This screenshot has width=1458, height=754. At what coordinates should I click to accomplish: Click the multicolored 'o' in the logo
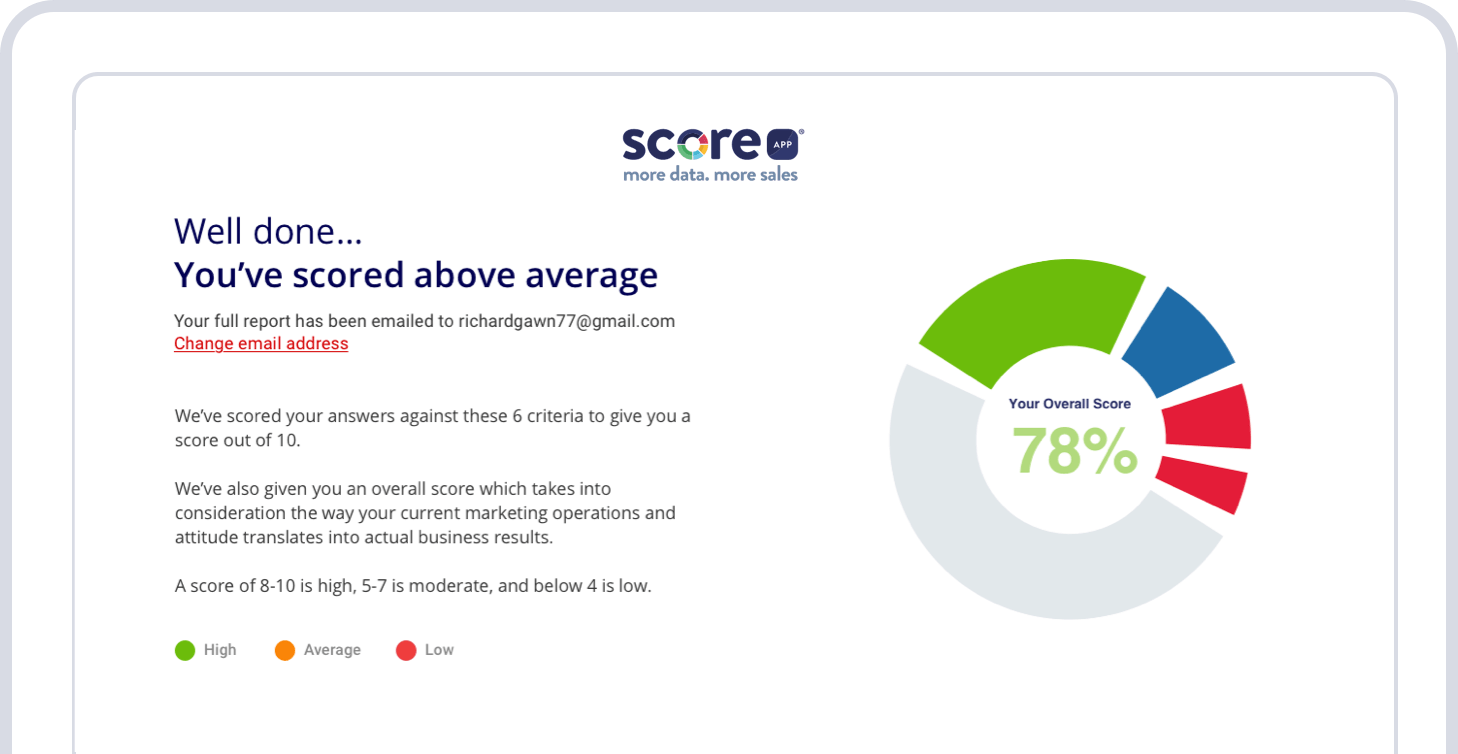[692, 145]
